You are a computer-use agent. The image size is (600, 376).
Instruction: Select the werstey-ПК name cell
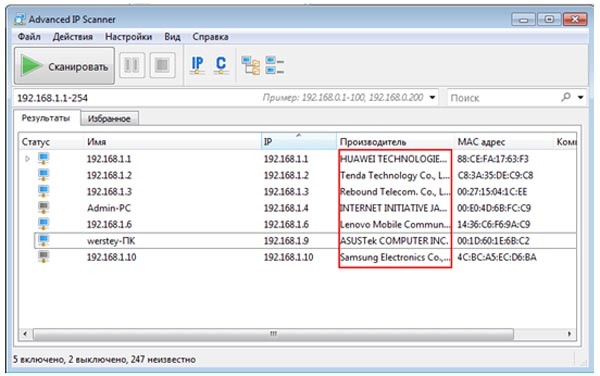coord(111,241)
